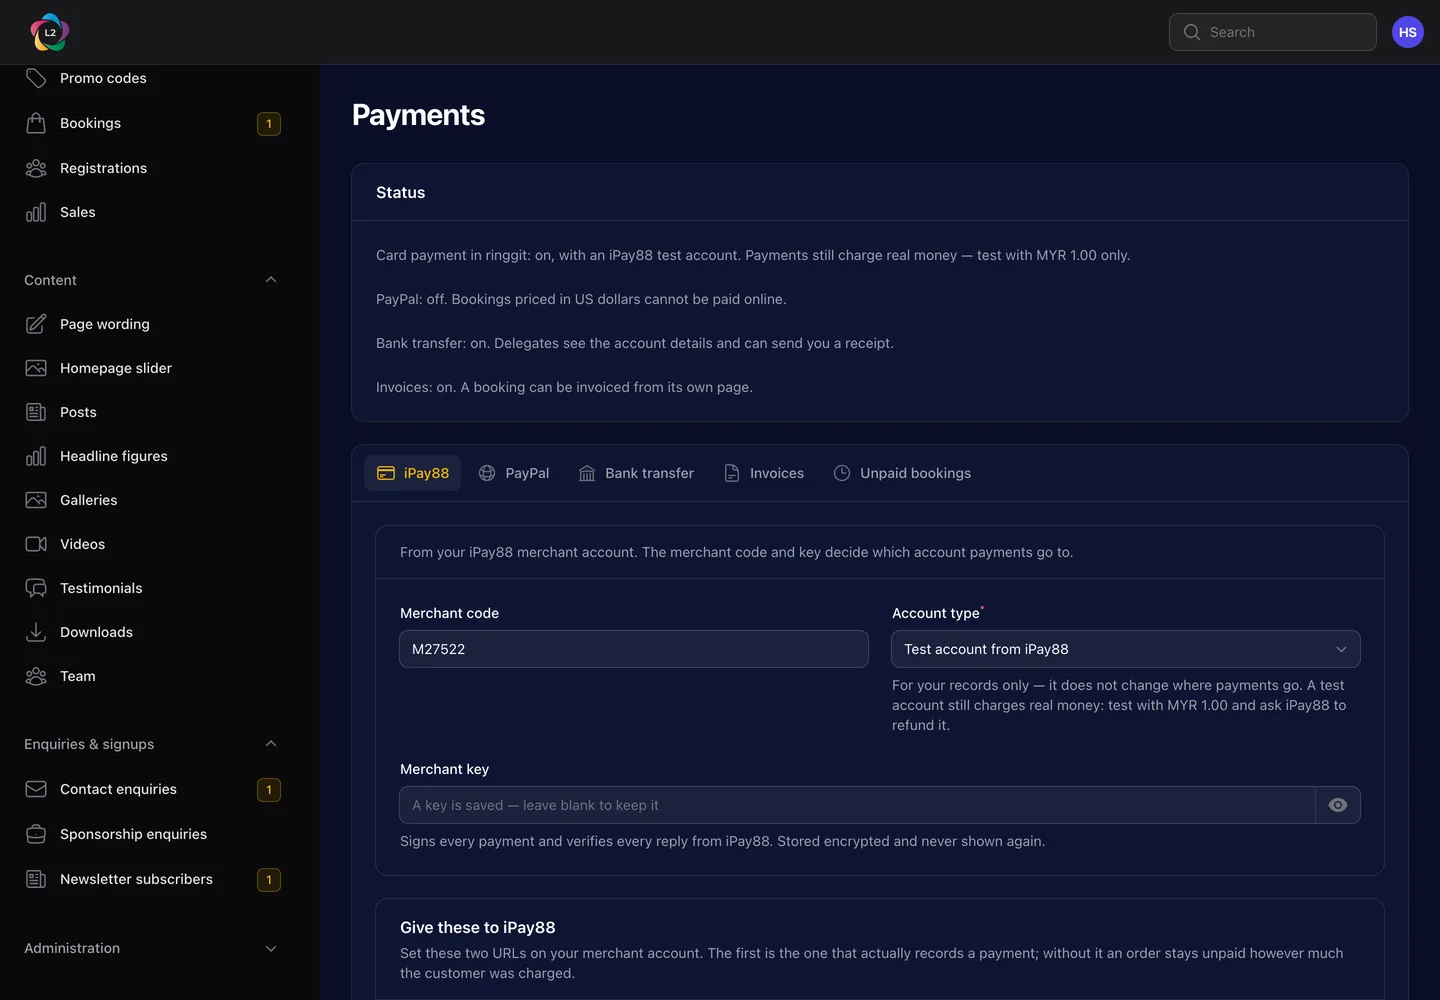Open the Unpaid bookings tab
1440x1000 pixels.
pyautogui.click(x=902, y=473)
